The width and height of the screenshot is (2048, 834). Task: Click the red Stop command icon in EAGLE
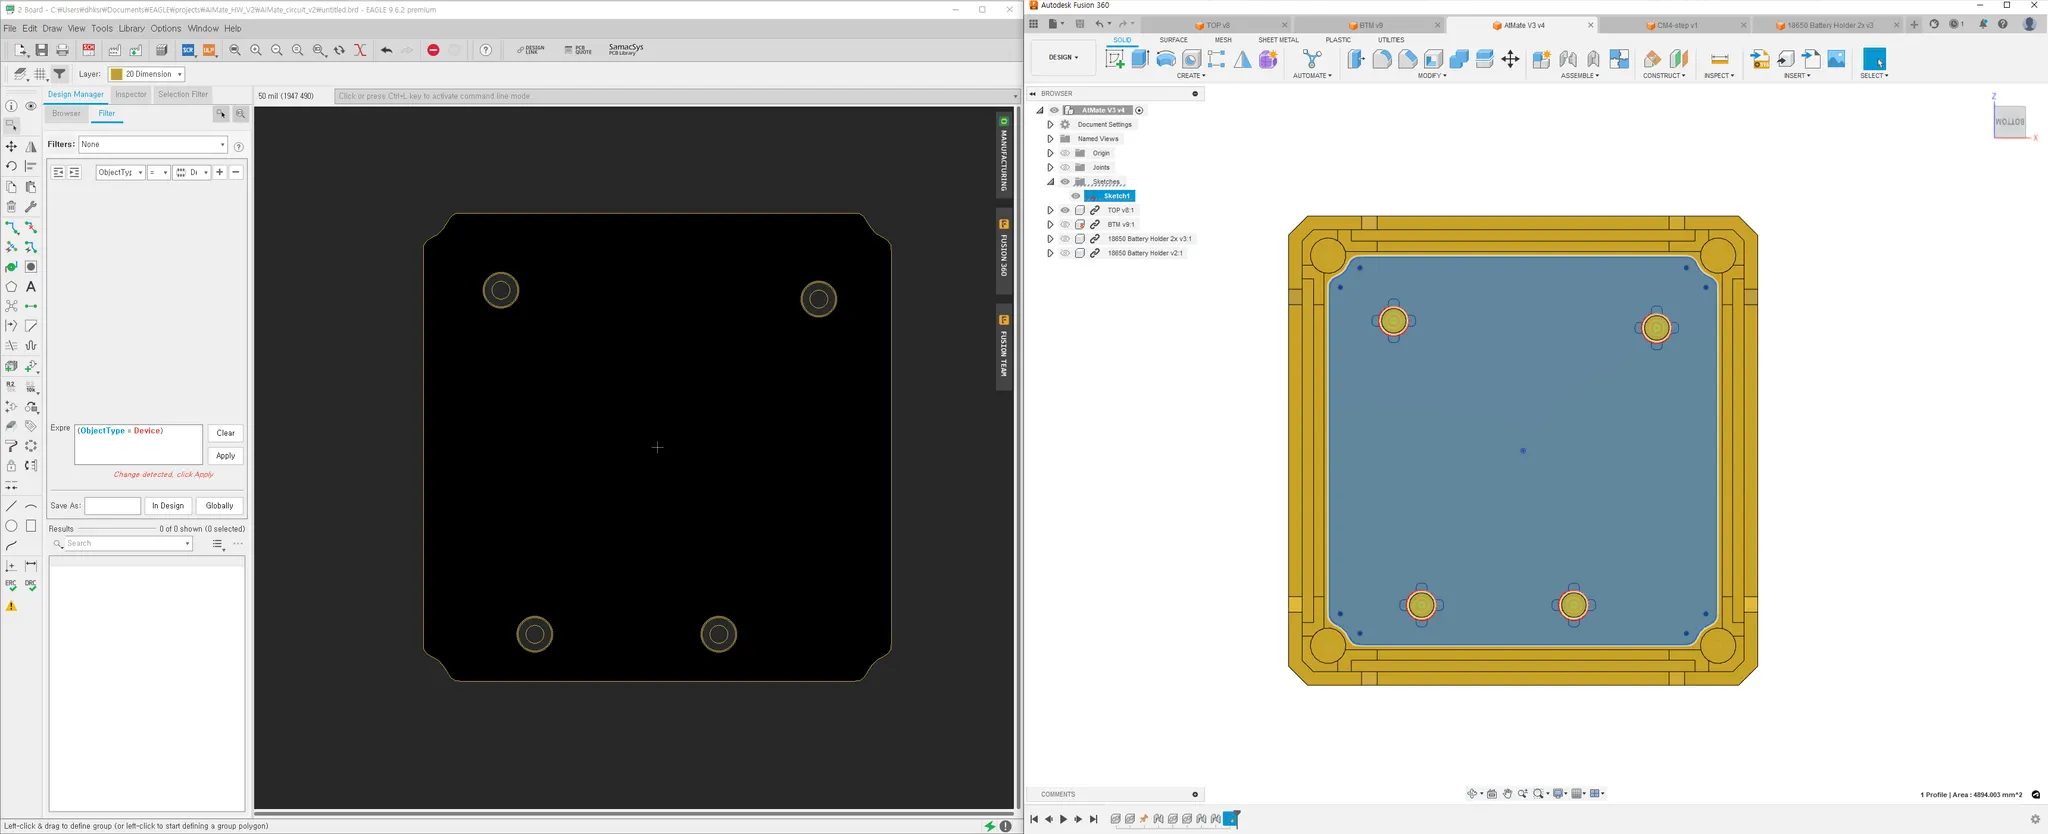click(x=433, y=50)
